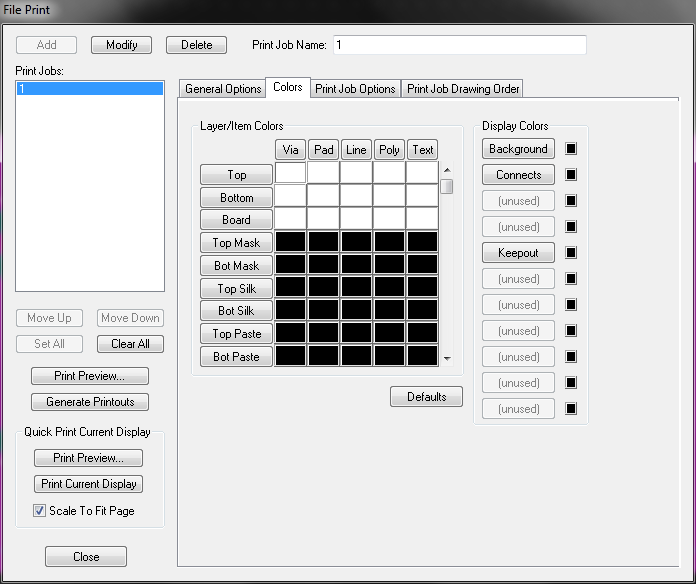This screenshot has width=696, height=584.
Task: Click the Modify button
Action: point(121,45)
